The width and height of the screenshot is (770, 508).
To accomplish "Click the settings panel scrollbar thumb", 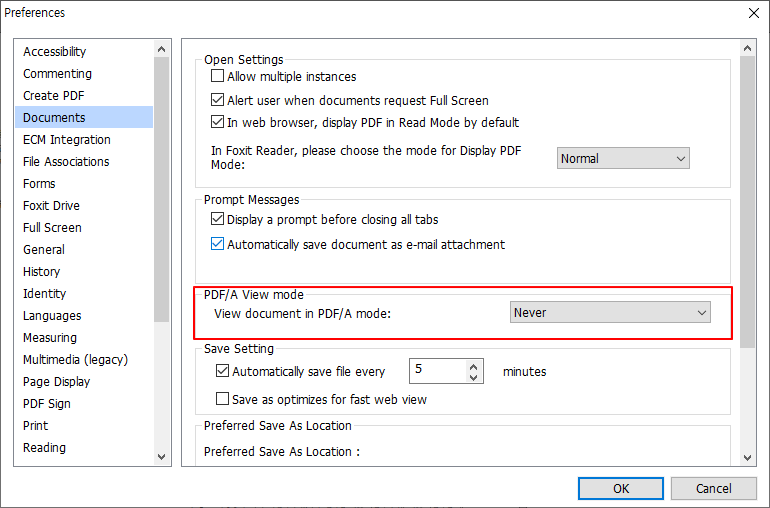I will click(747, 202).
